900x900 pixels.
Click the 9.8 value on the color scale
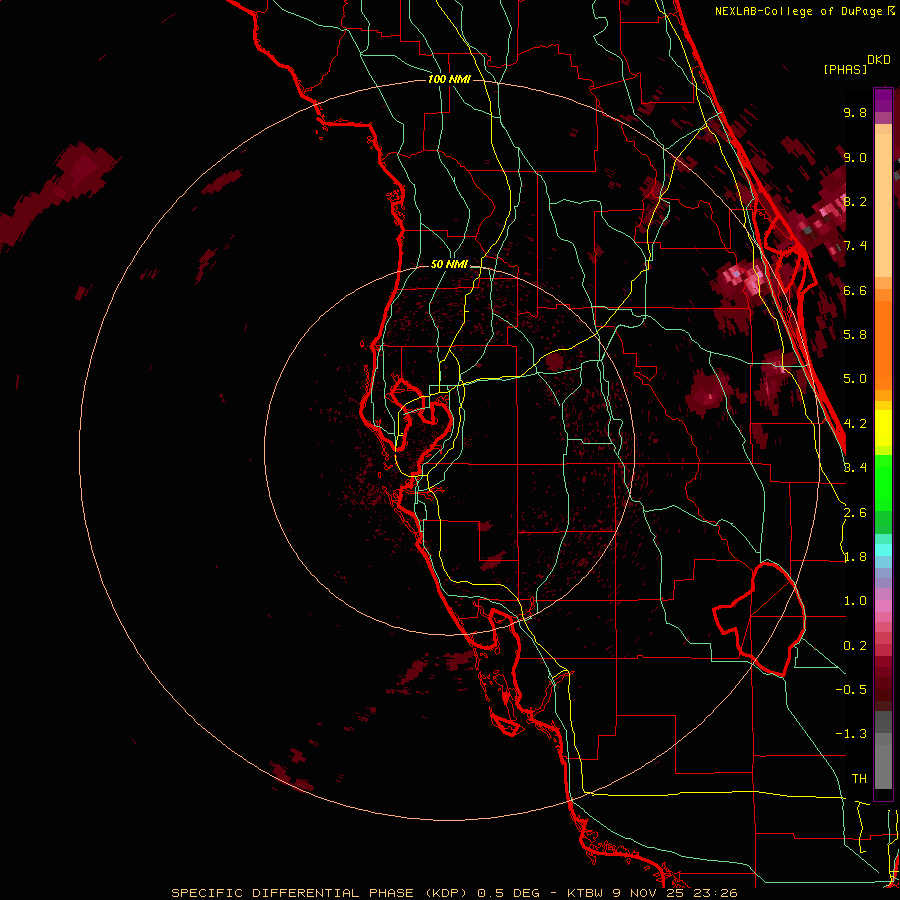(x=855, y=112)
